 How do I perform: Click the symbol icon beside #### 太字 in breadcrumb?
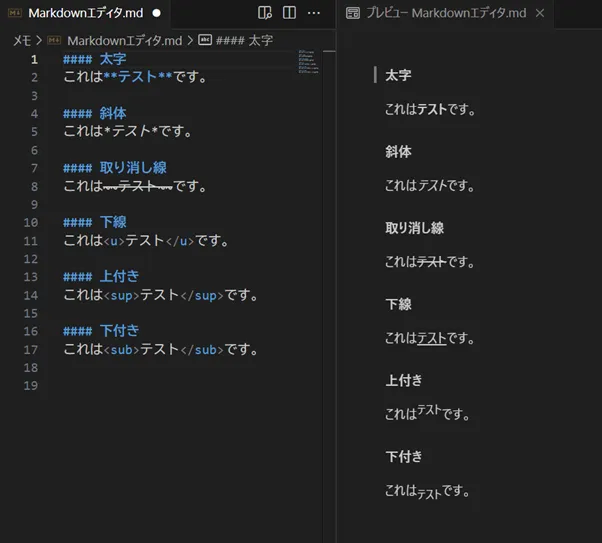pos(205,40)
